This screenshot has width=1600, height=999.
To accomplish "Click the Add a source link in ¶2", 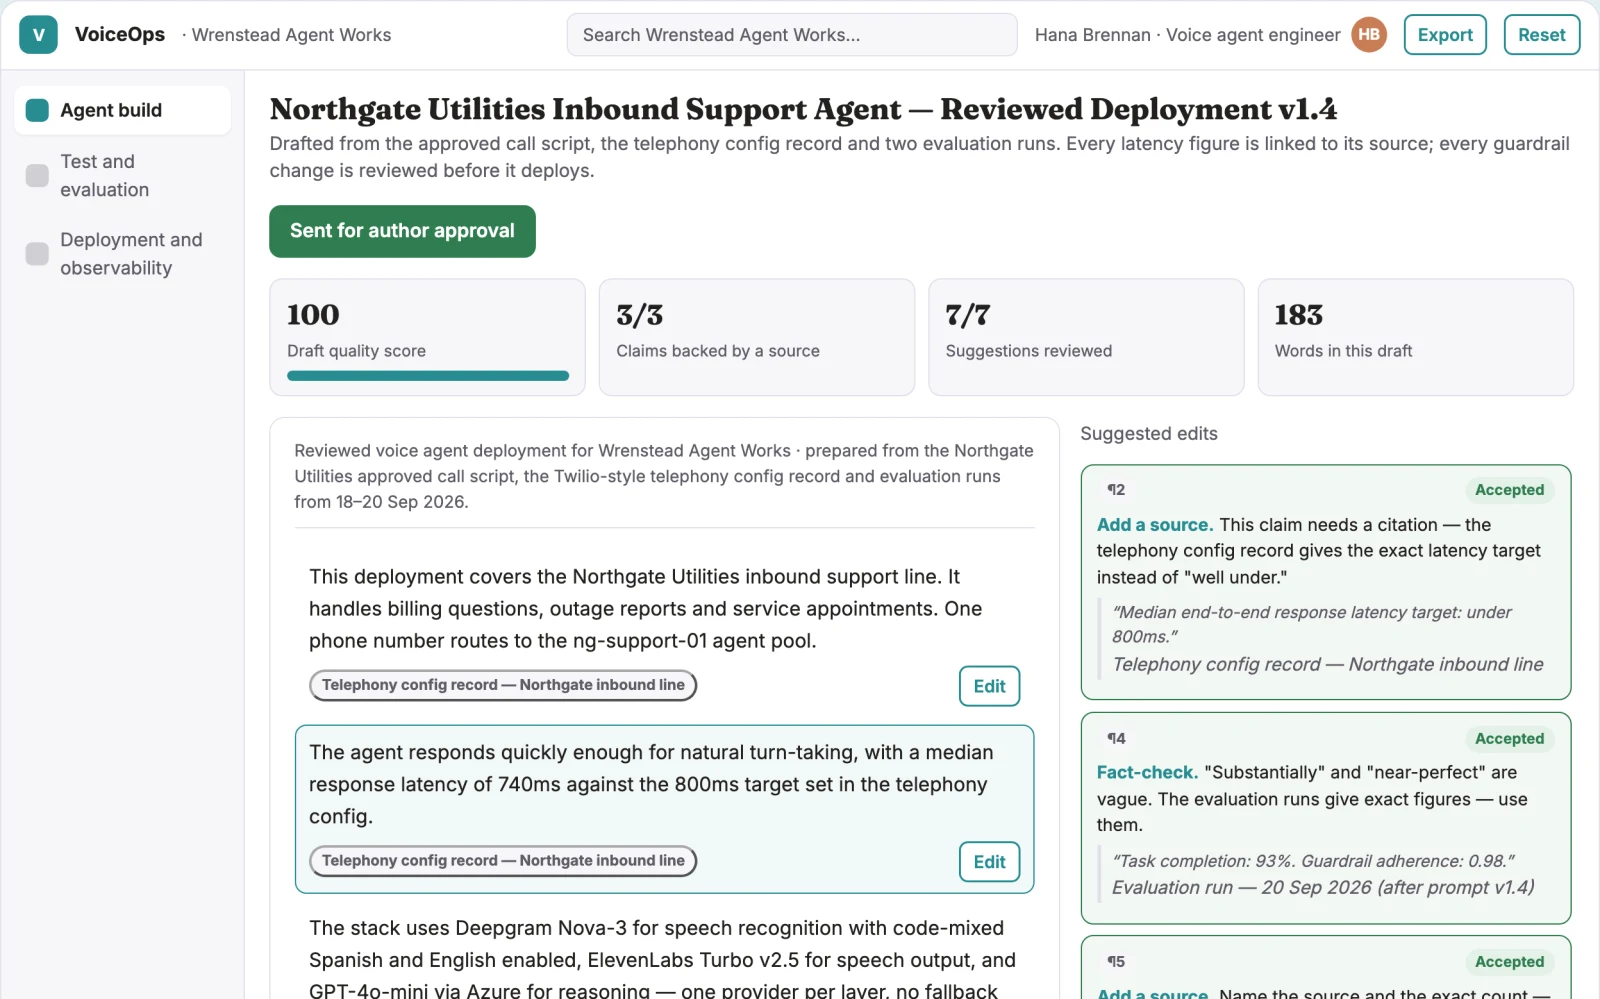I will (x=1154, y=525).
